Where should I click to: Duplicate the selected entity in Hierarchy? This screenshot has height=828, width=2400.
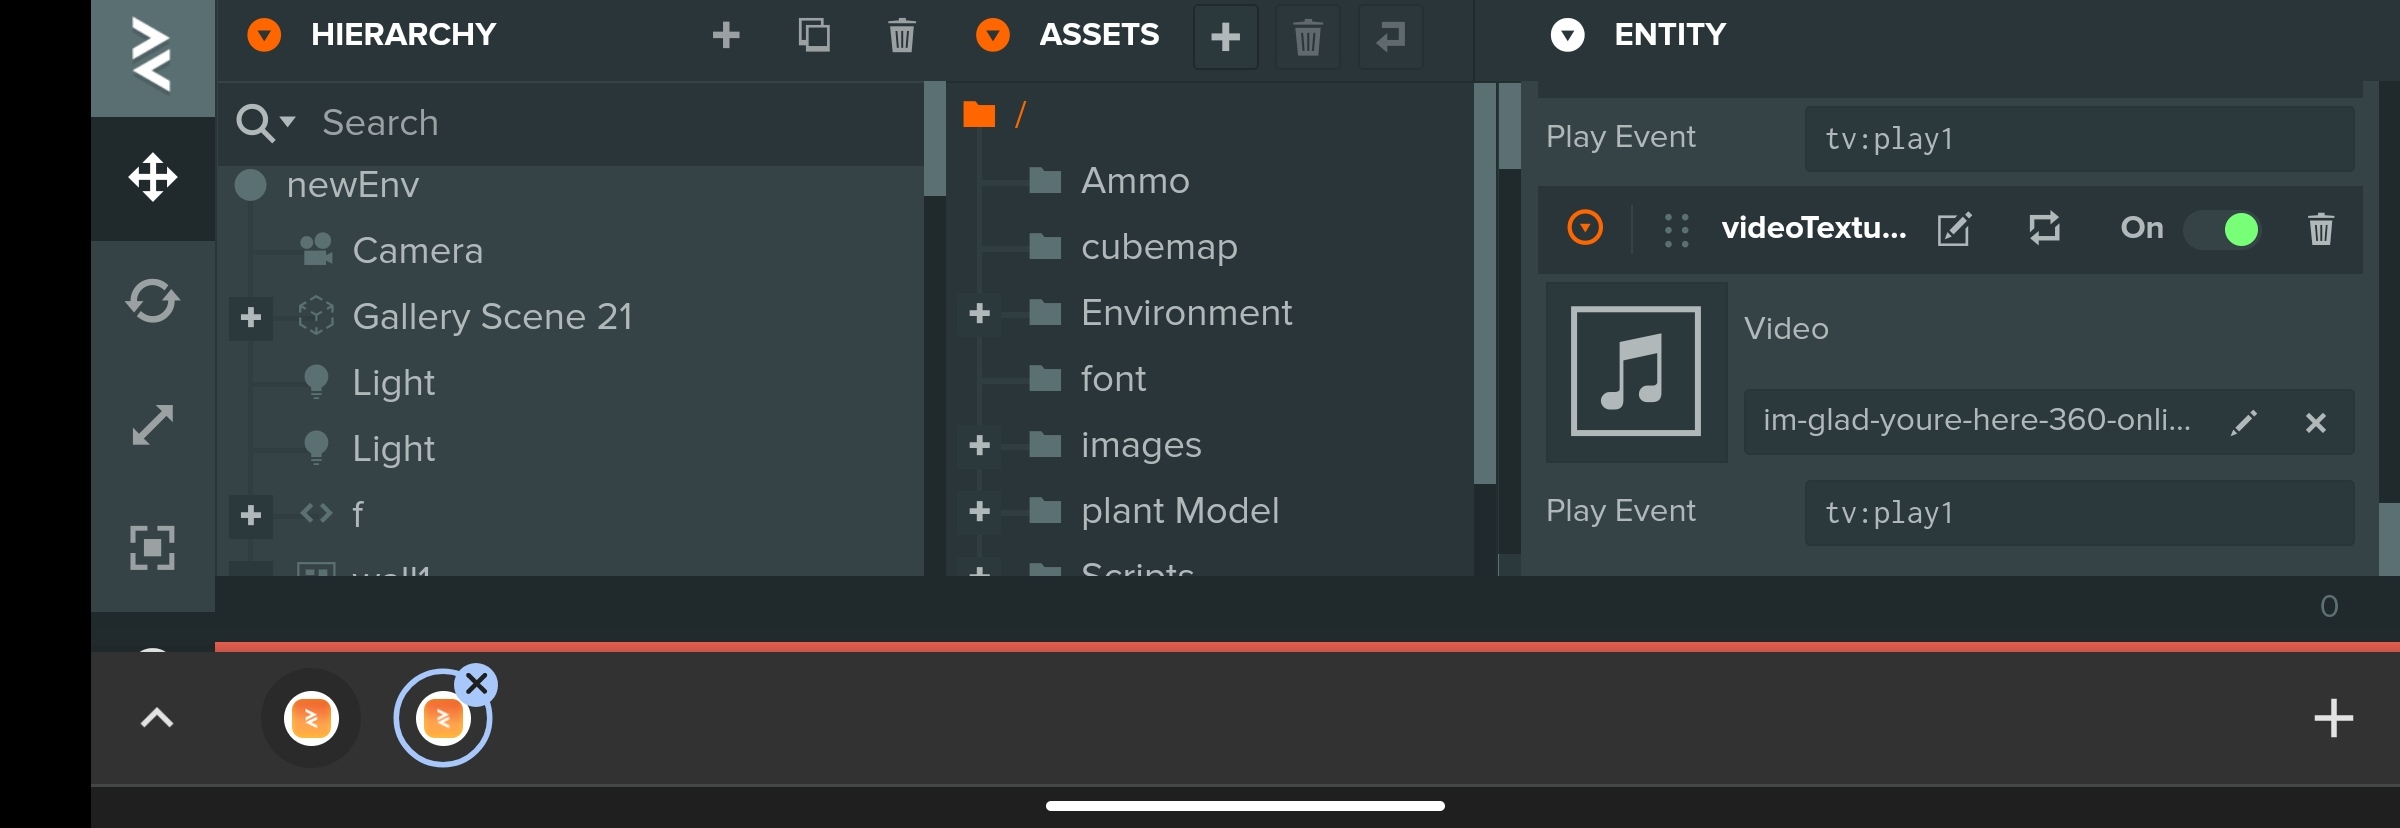tap(814, 36)
